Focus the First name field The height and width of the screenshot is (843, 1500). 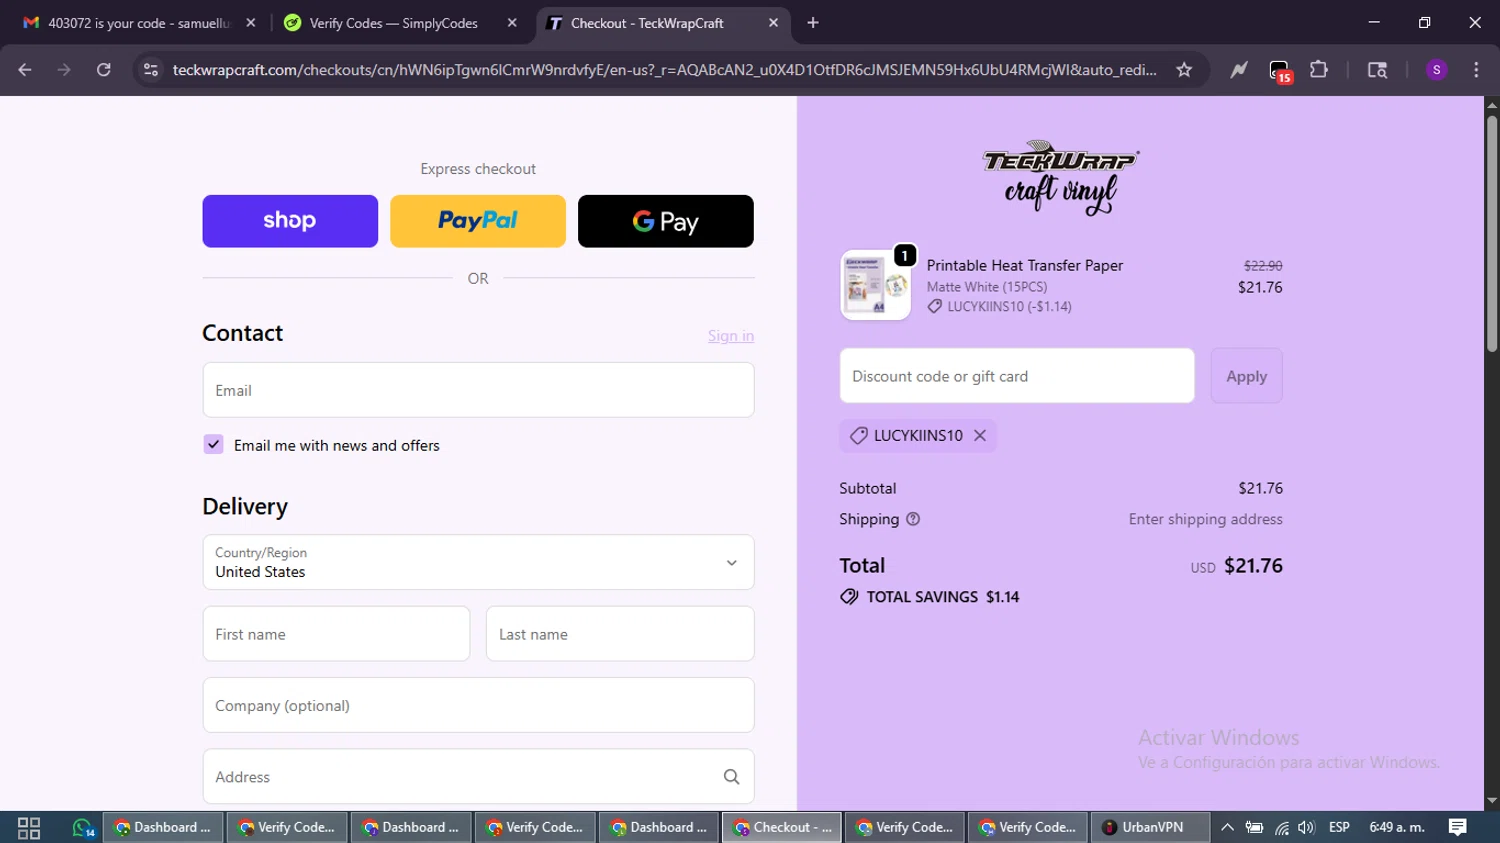tap(336, 634)
